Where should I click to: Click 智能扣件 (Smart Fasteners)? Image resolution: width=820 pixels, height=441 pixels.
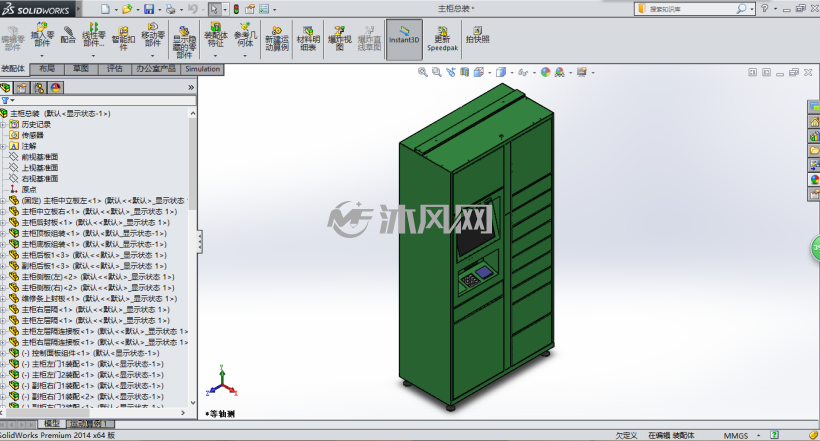(123, 38)
